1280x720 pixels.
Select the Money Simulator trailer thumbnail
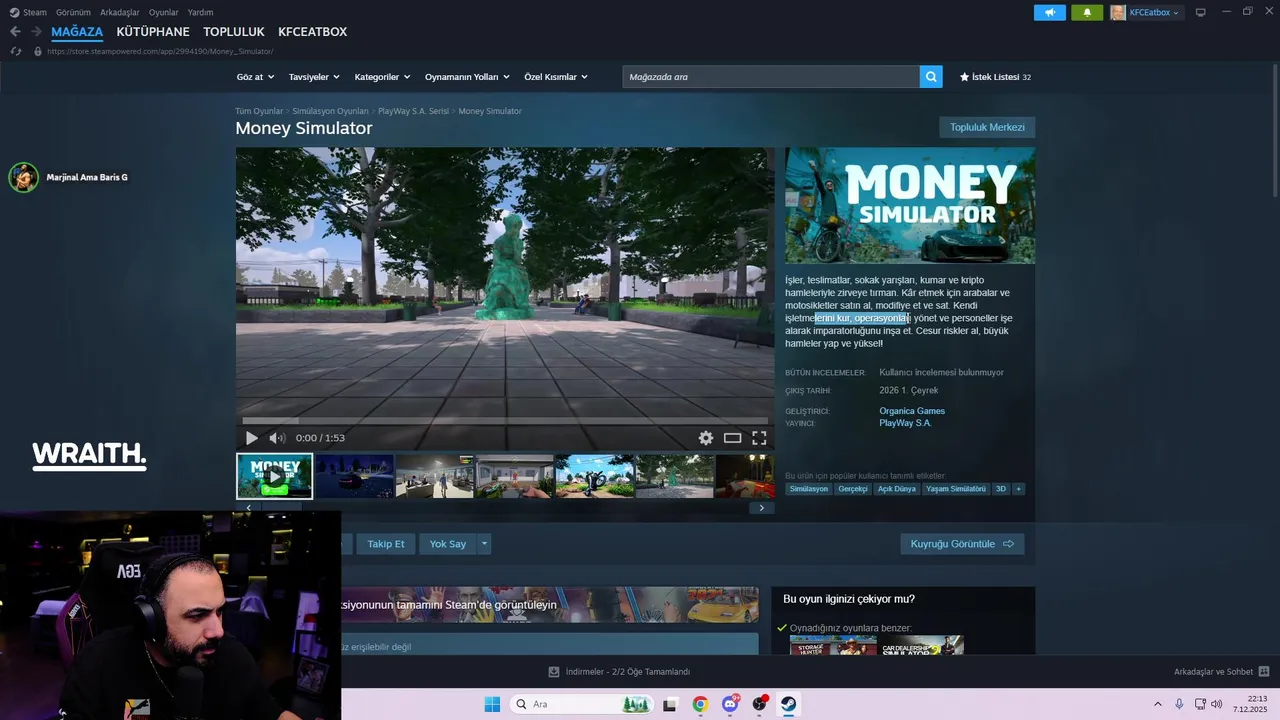point(274,476)
